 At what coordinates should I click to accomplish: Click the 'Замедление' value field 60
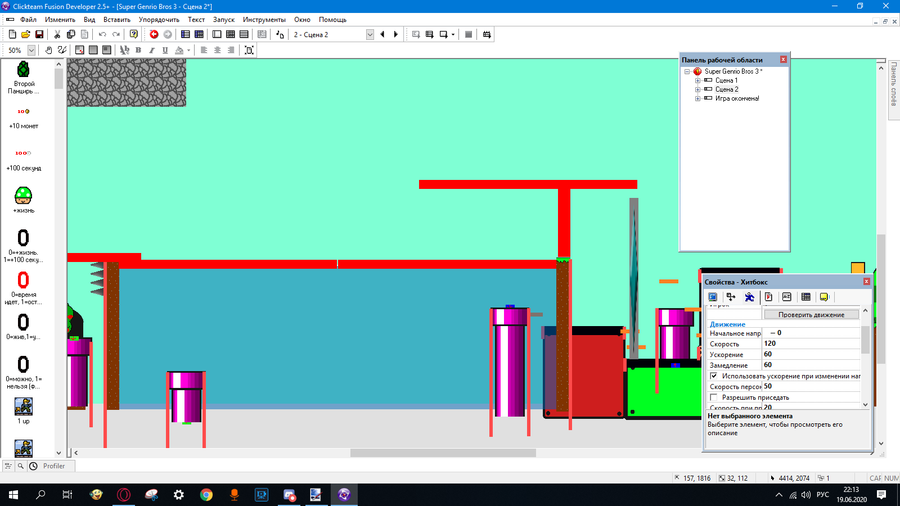811,365
